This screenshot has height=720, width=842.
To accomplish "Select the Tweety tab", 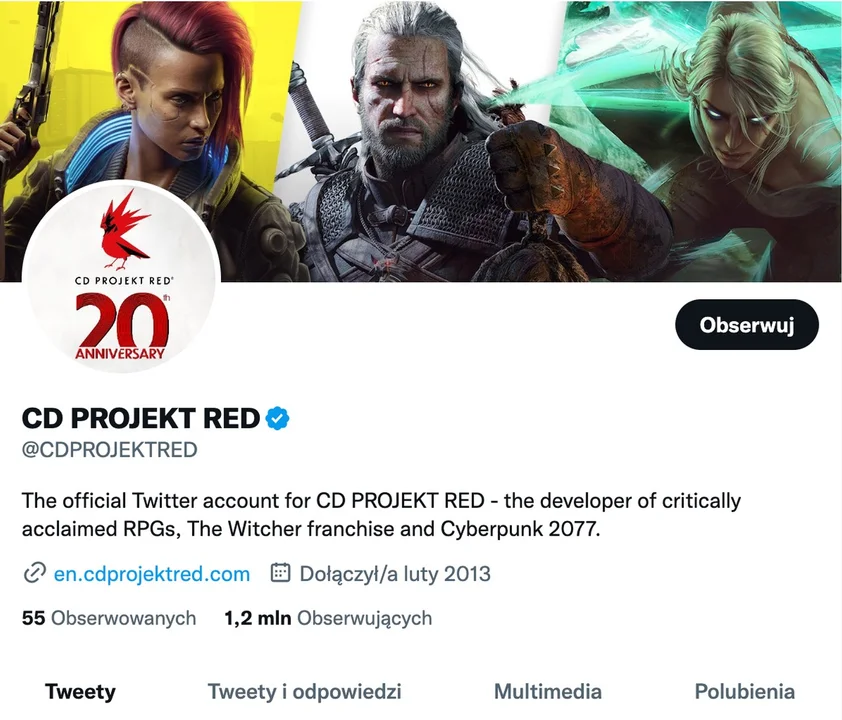I will (x=80, y=692).
